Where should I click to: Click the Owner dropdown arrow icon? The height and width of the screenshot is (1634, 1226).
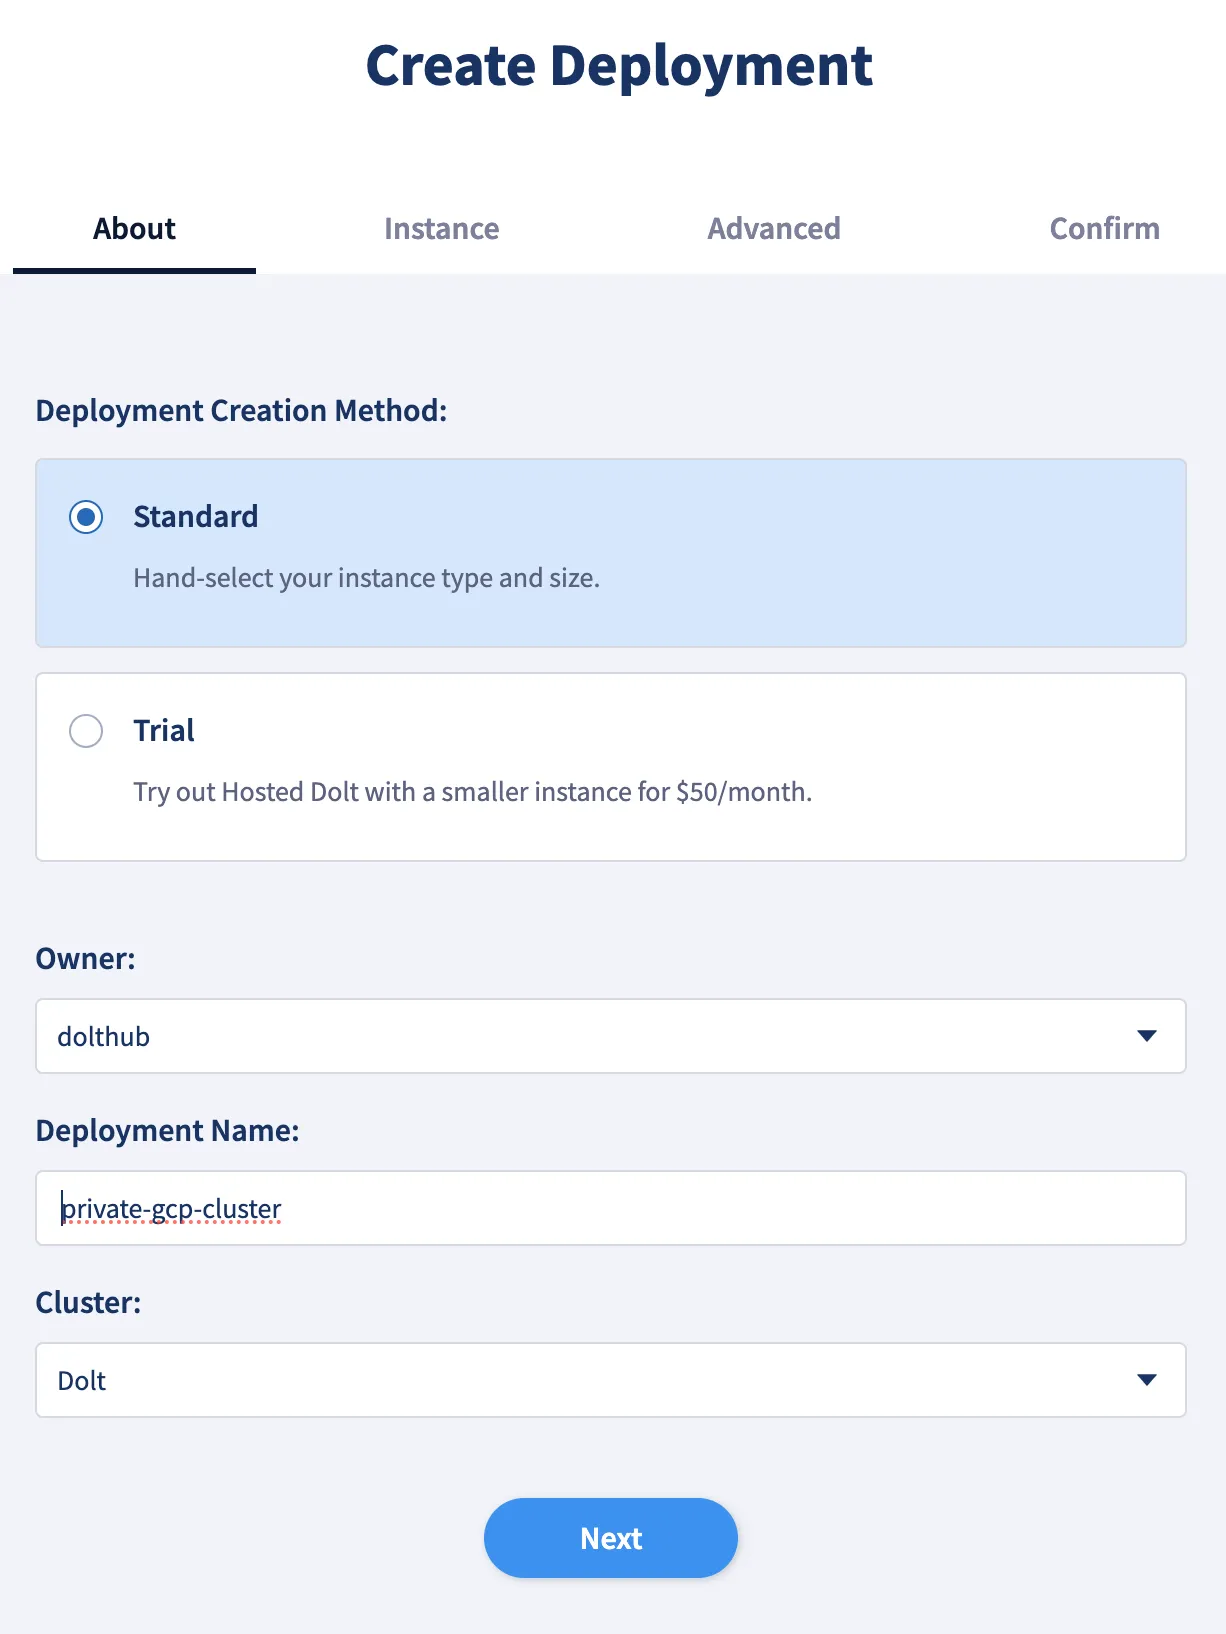tap(1147, 1036)
